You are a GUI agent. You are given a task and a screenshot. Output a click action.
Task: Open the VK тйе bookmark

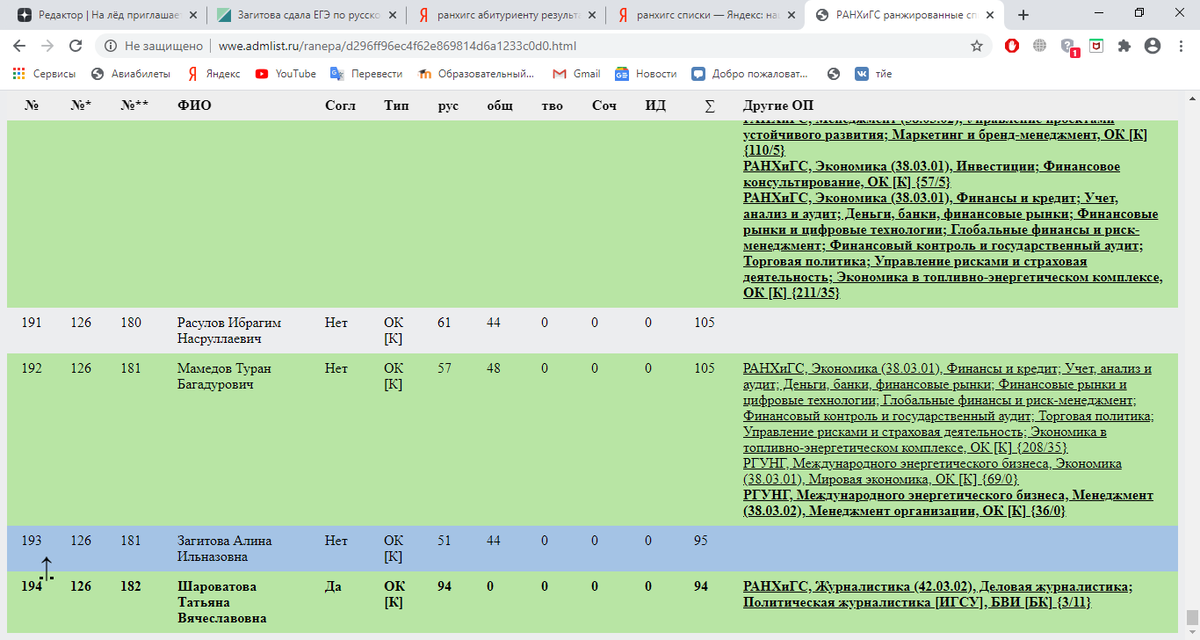tap(873, 74)
